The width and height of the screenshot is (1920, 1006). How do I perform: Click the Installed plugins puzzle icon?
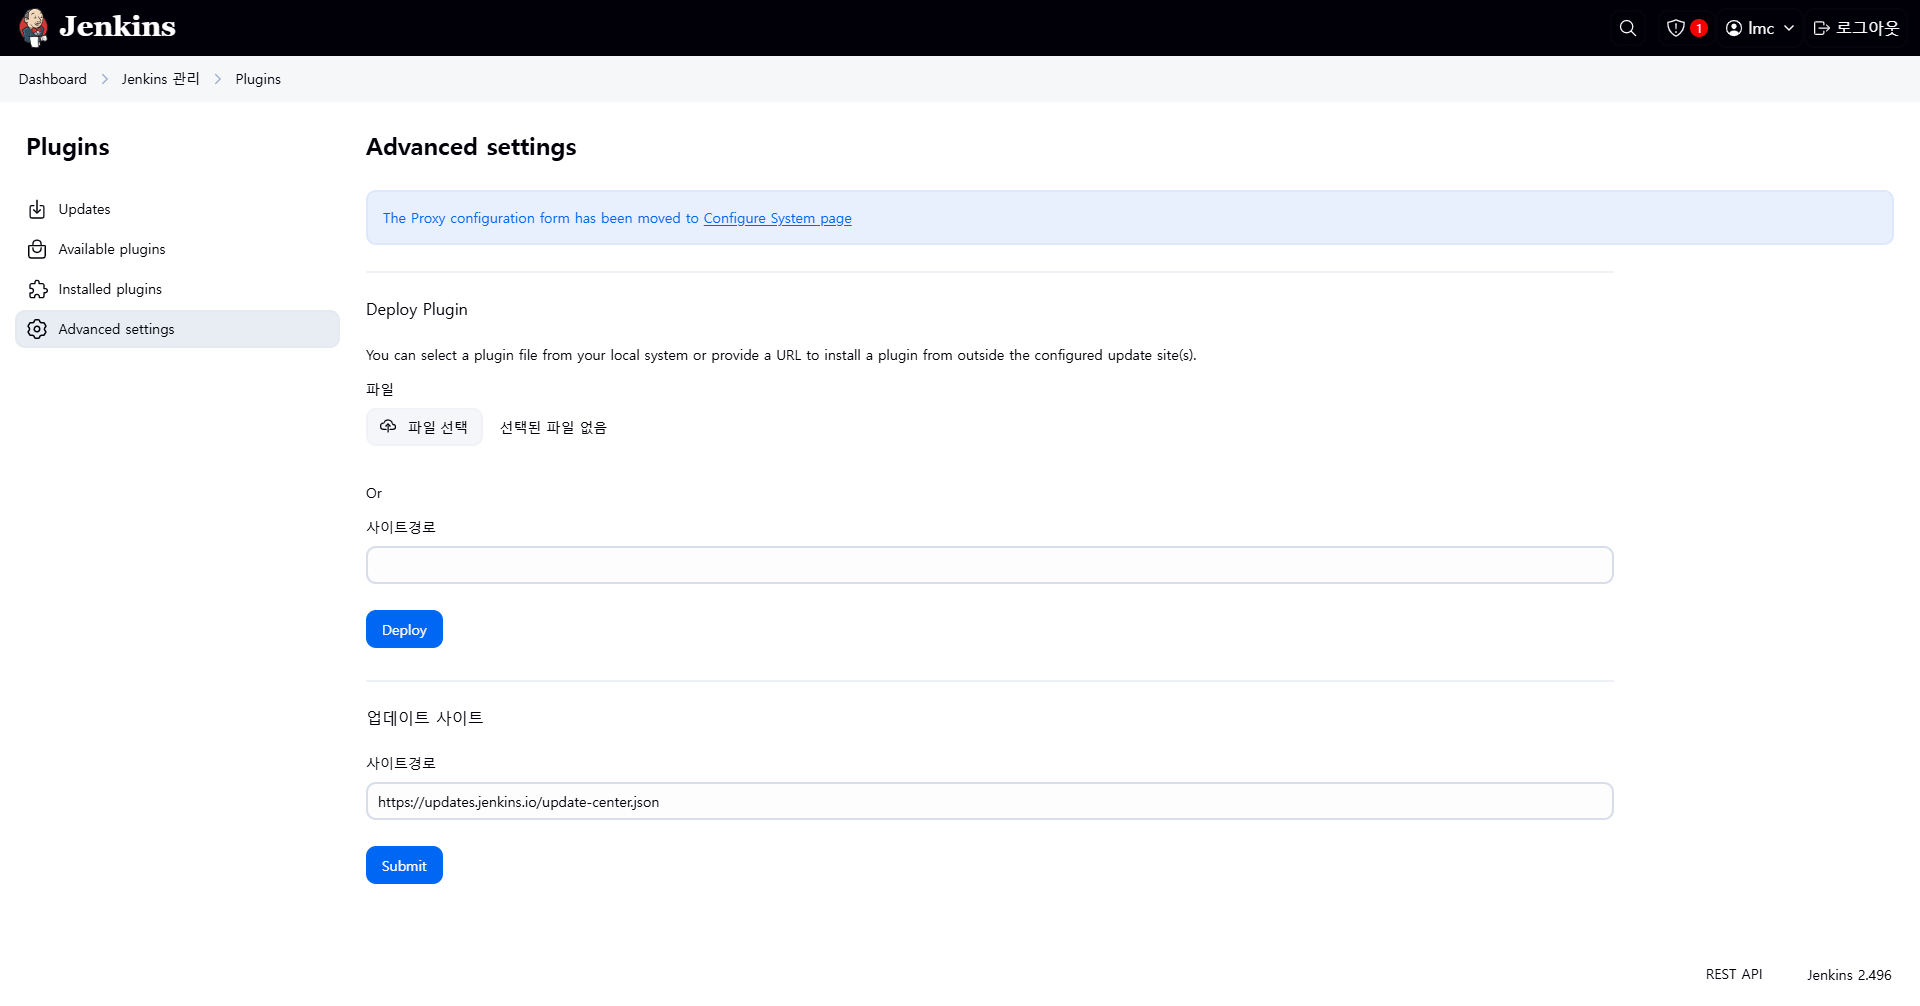click(x=37, y=289)
